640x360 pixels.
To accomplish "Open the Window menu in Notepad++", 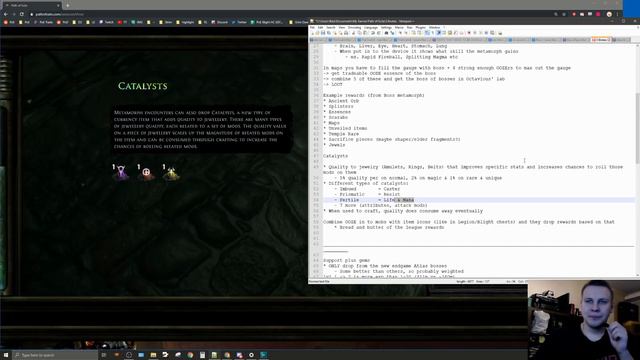I will coord(434,27).
